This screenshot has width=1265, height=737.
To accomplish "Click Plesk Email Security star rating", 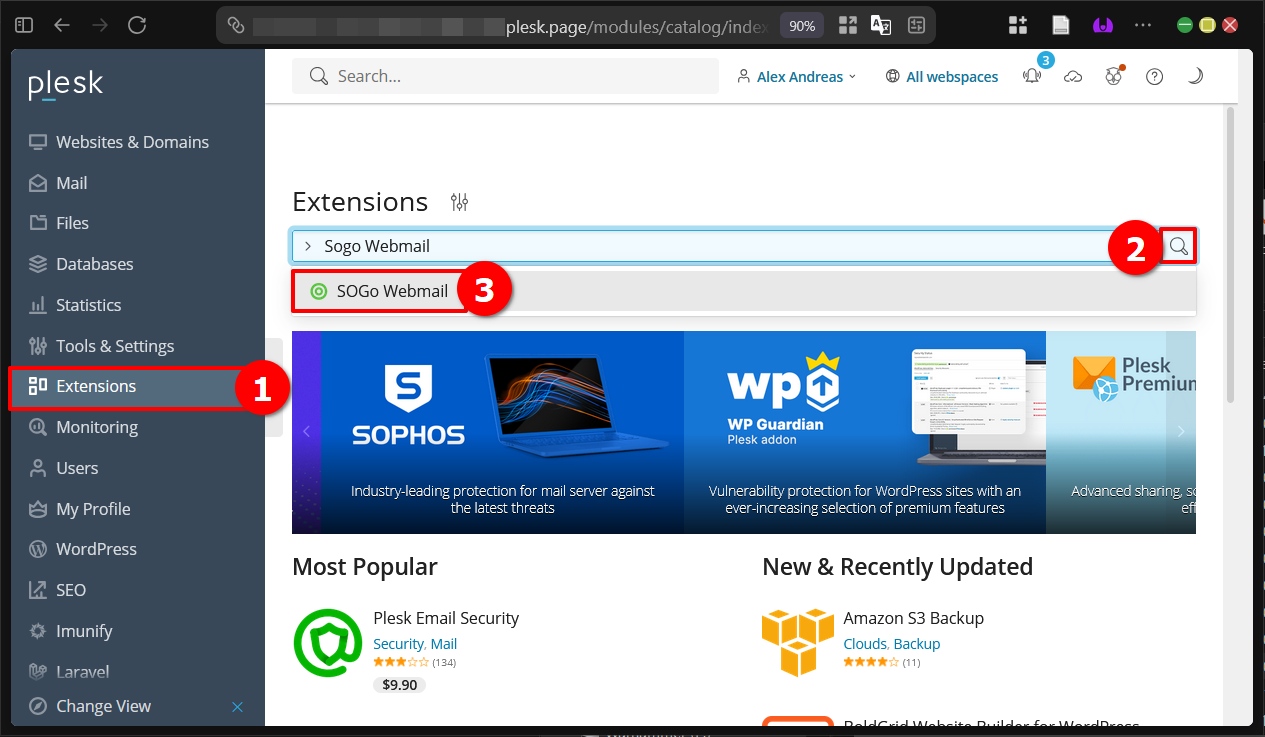I will coord(401,662).
